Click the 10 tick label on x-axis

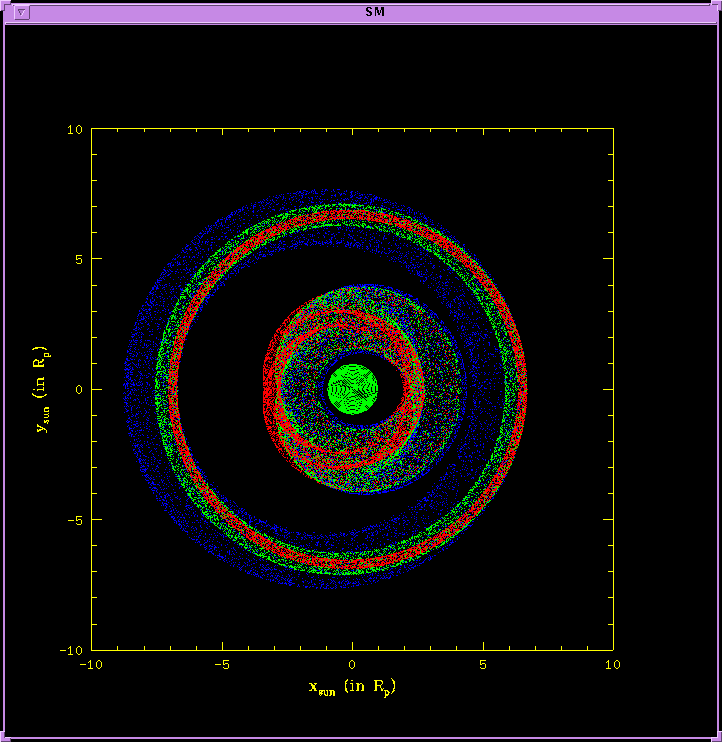click(x=612, y=664)
